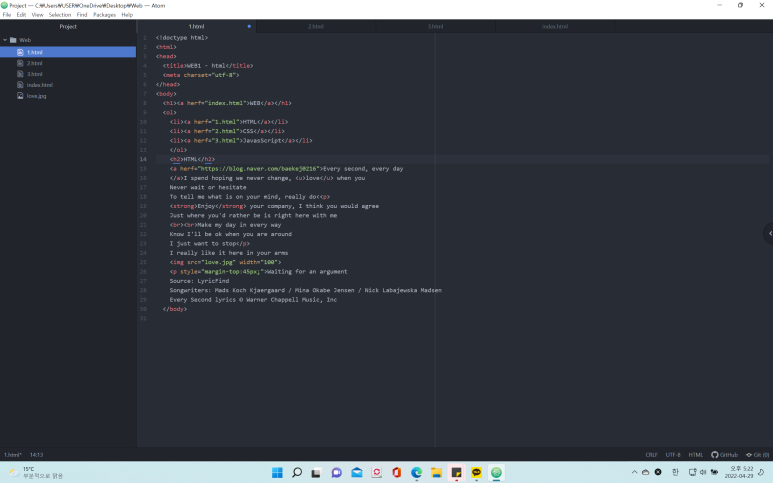Switch to the index.html editor tab

click(x=555, y=27)
